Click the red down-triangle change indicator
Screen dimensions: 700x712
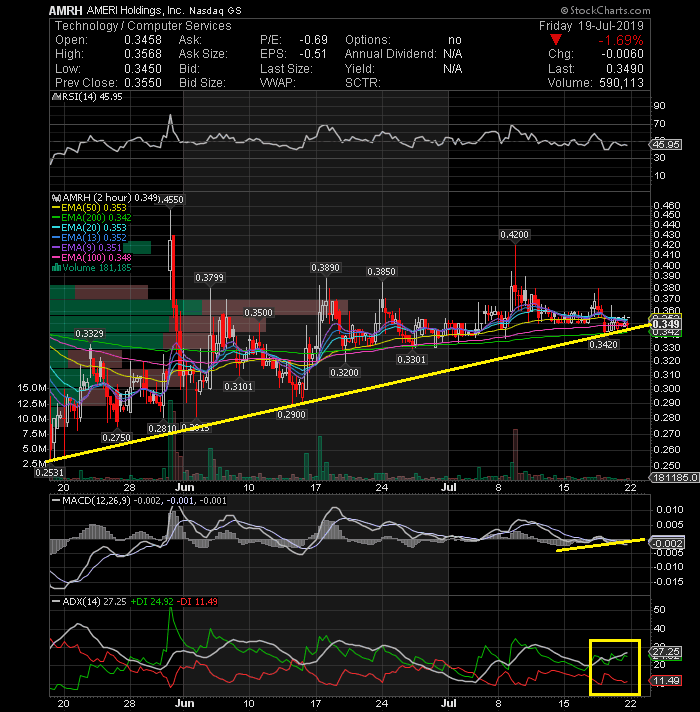point(555,40)
